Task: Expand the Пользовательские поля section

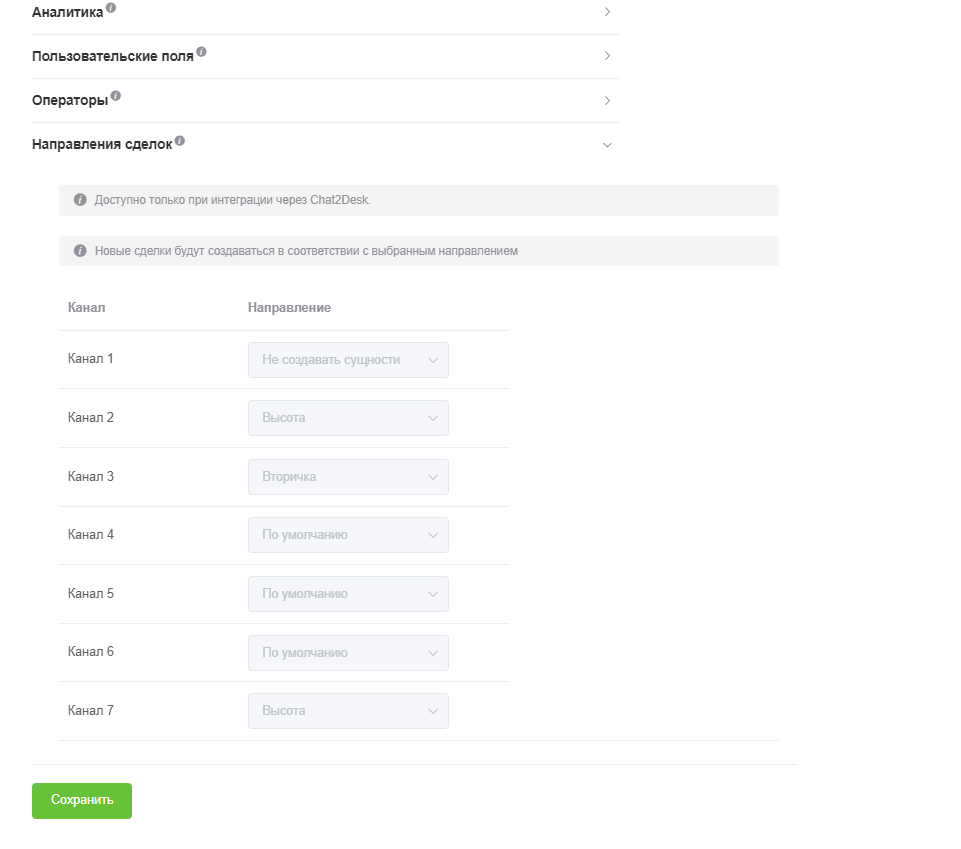Action: click(x=607, y=56)
